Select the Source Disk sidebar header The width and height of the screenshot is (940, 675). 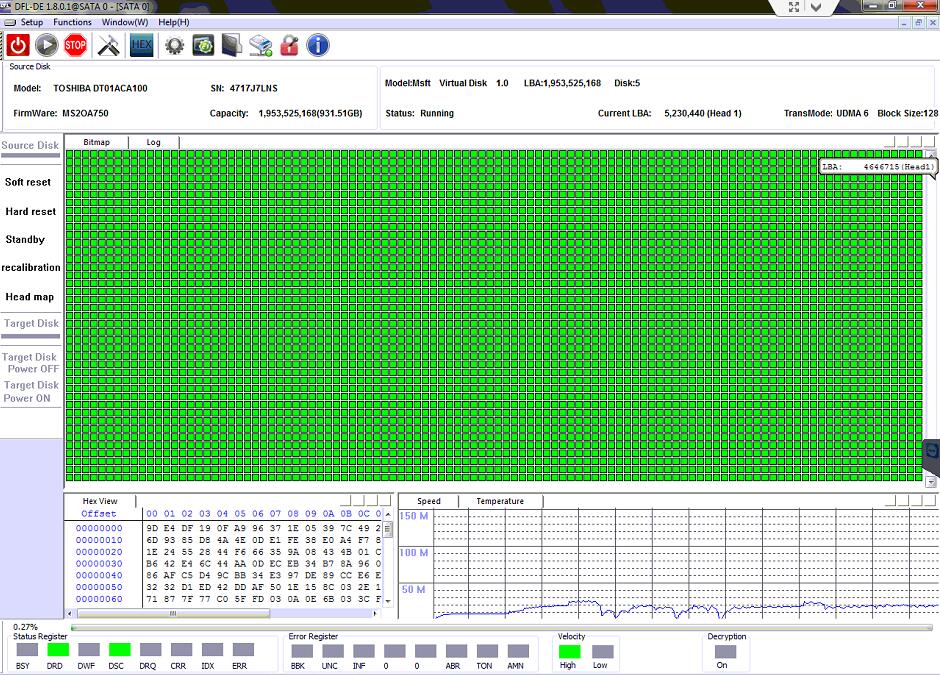pos(31,146)
